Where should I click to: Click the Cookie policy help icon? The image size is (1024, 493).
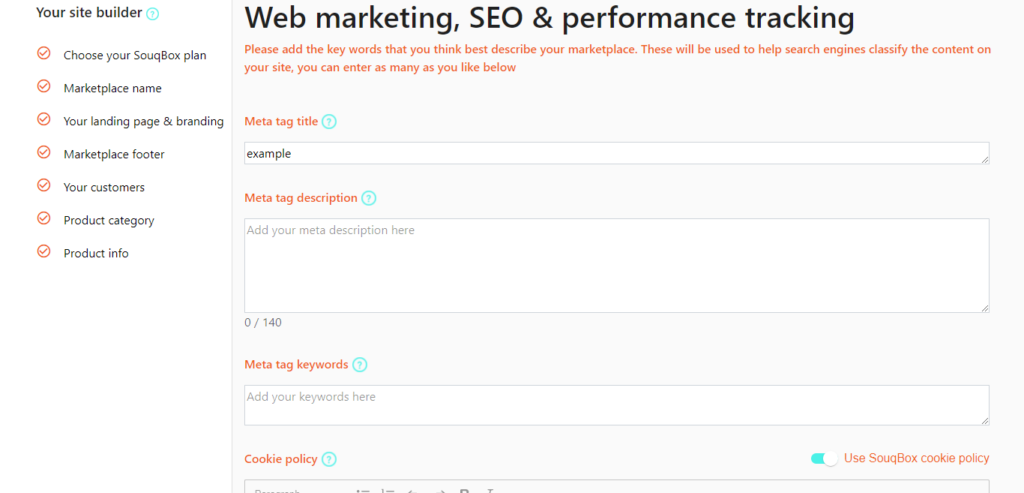tap(329, 460)
